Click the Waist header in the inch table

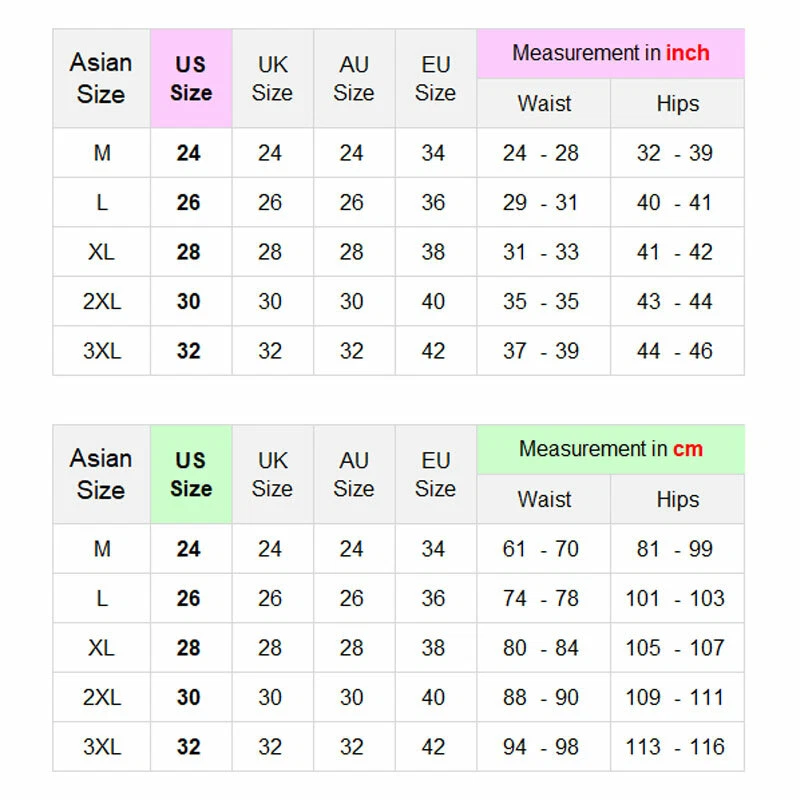click(544, 104)
